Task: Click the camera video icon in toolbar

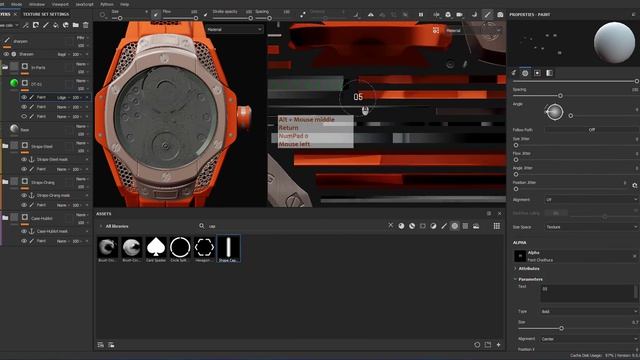Action: 460,15
